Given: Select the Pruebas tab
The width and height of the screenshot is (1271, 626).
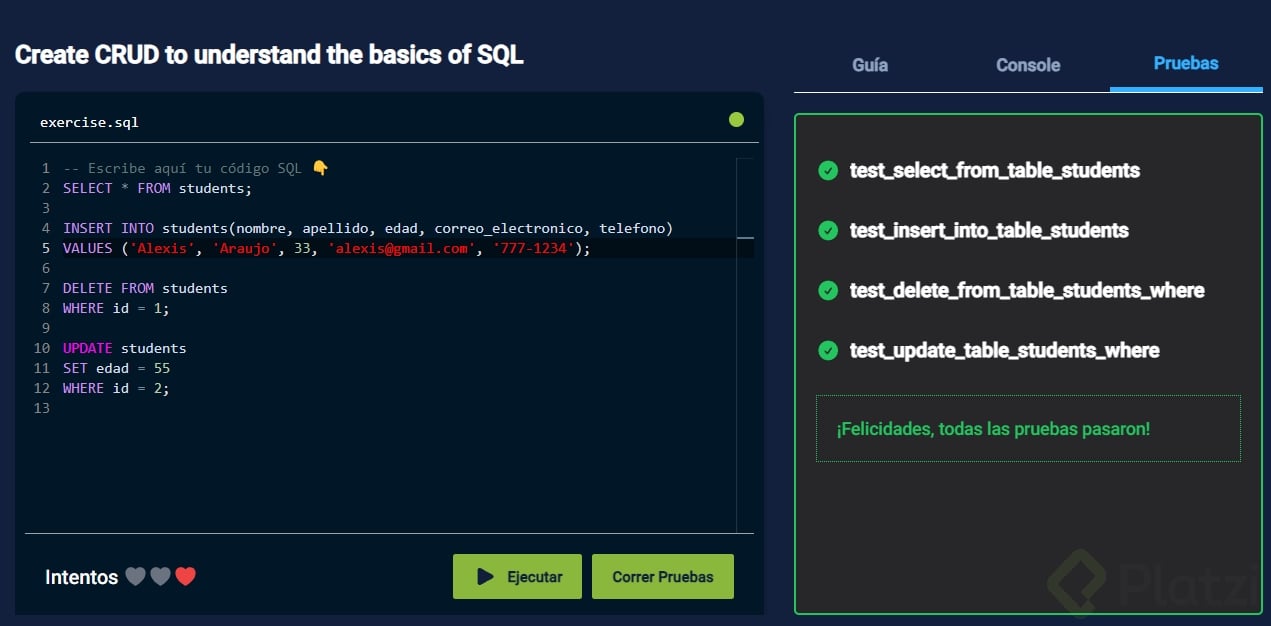Looking at the screenshot, I should [x=1186, y=63].
